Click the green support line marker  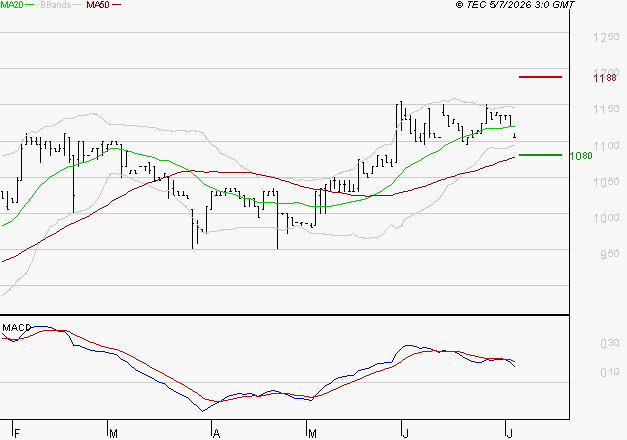coord(540,155)
